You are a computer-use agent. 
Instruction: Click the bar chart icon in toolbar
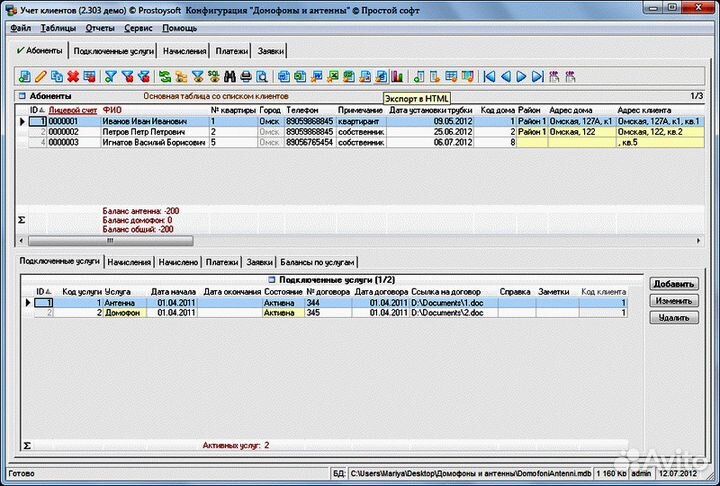(x=397, y=76)
